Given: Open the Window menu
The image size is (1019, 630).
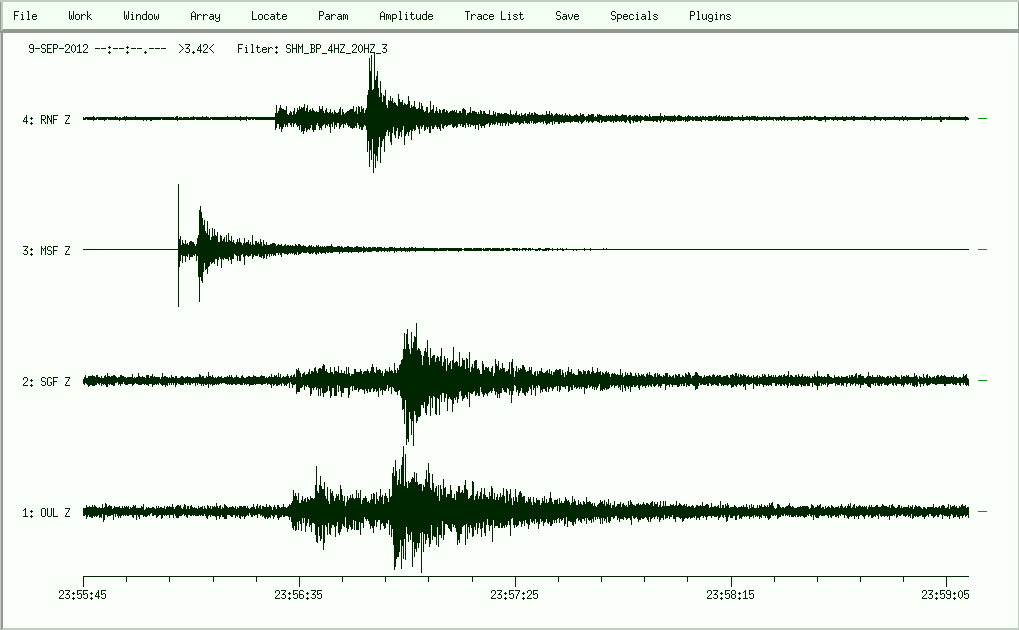Looking at the screenshot, I should click(x=141, y=16).
